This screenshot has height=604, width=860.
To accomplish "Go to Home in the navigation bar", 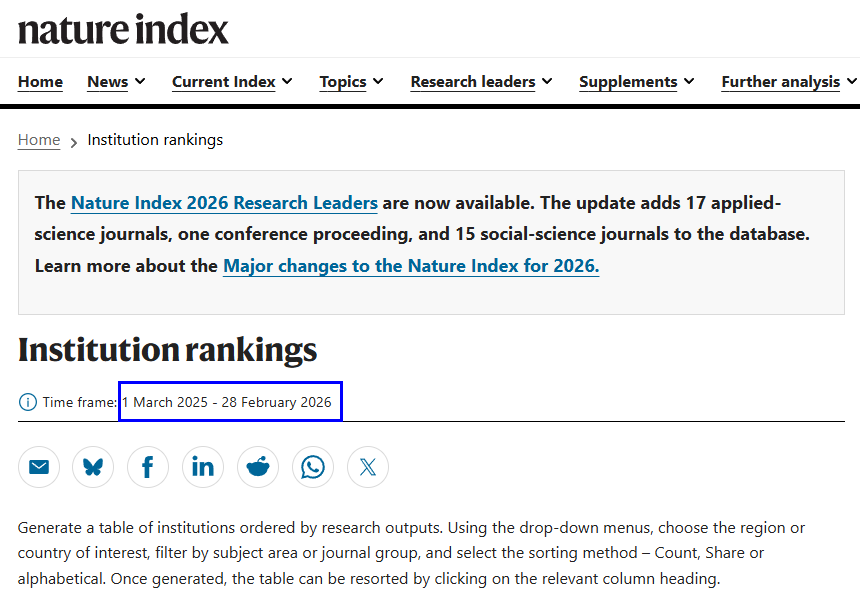I will 40,82.
